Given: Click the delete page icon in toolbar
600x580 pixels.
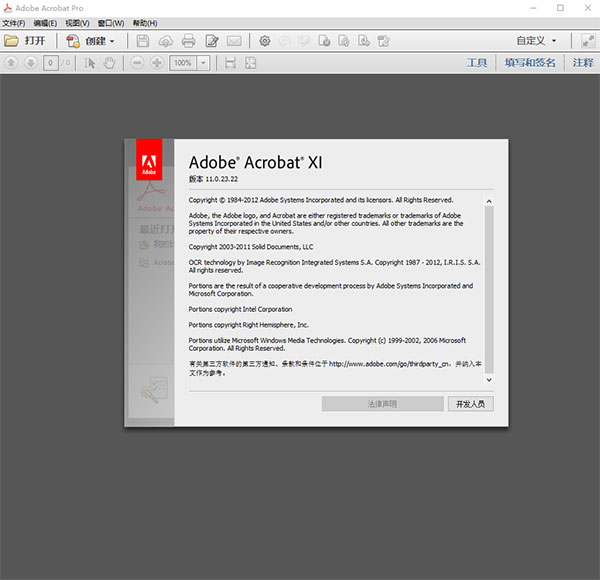Looking at the screenshot, I should point(324,41).
